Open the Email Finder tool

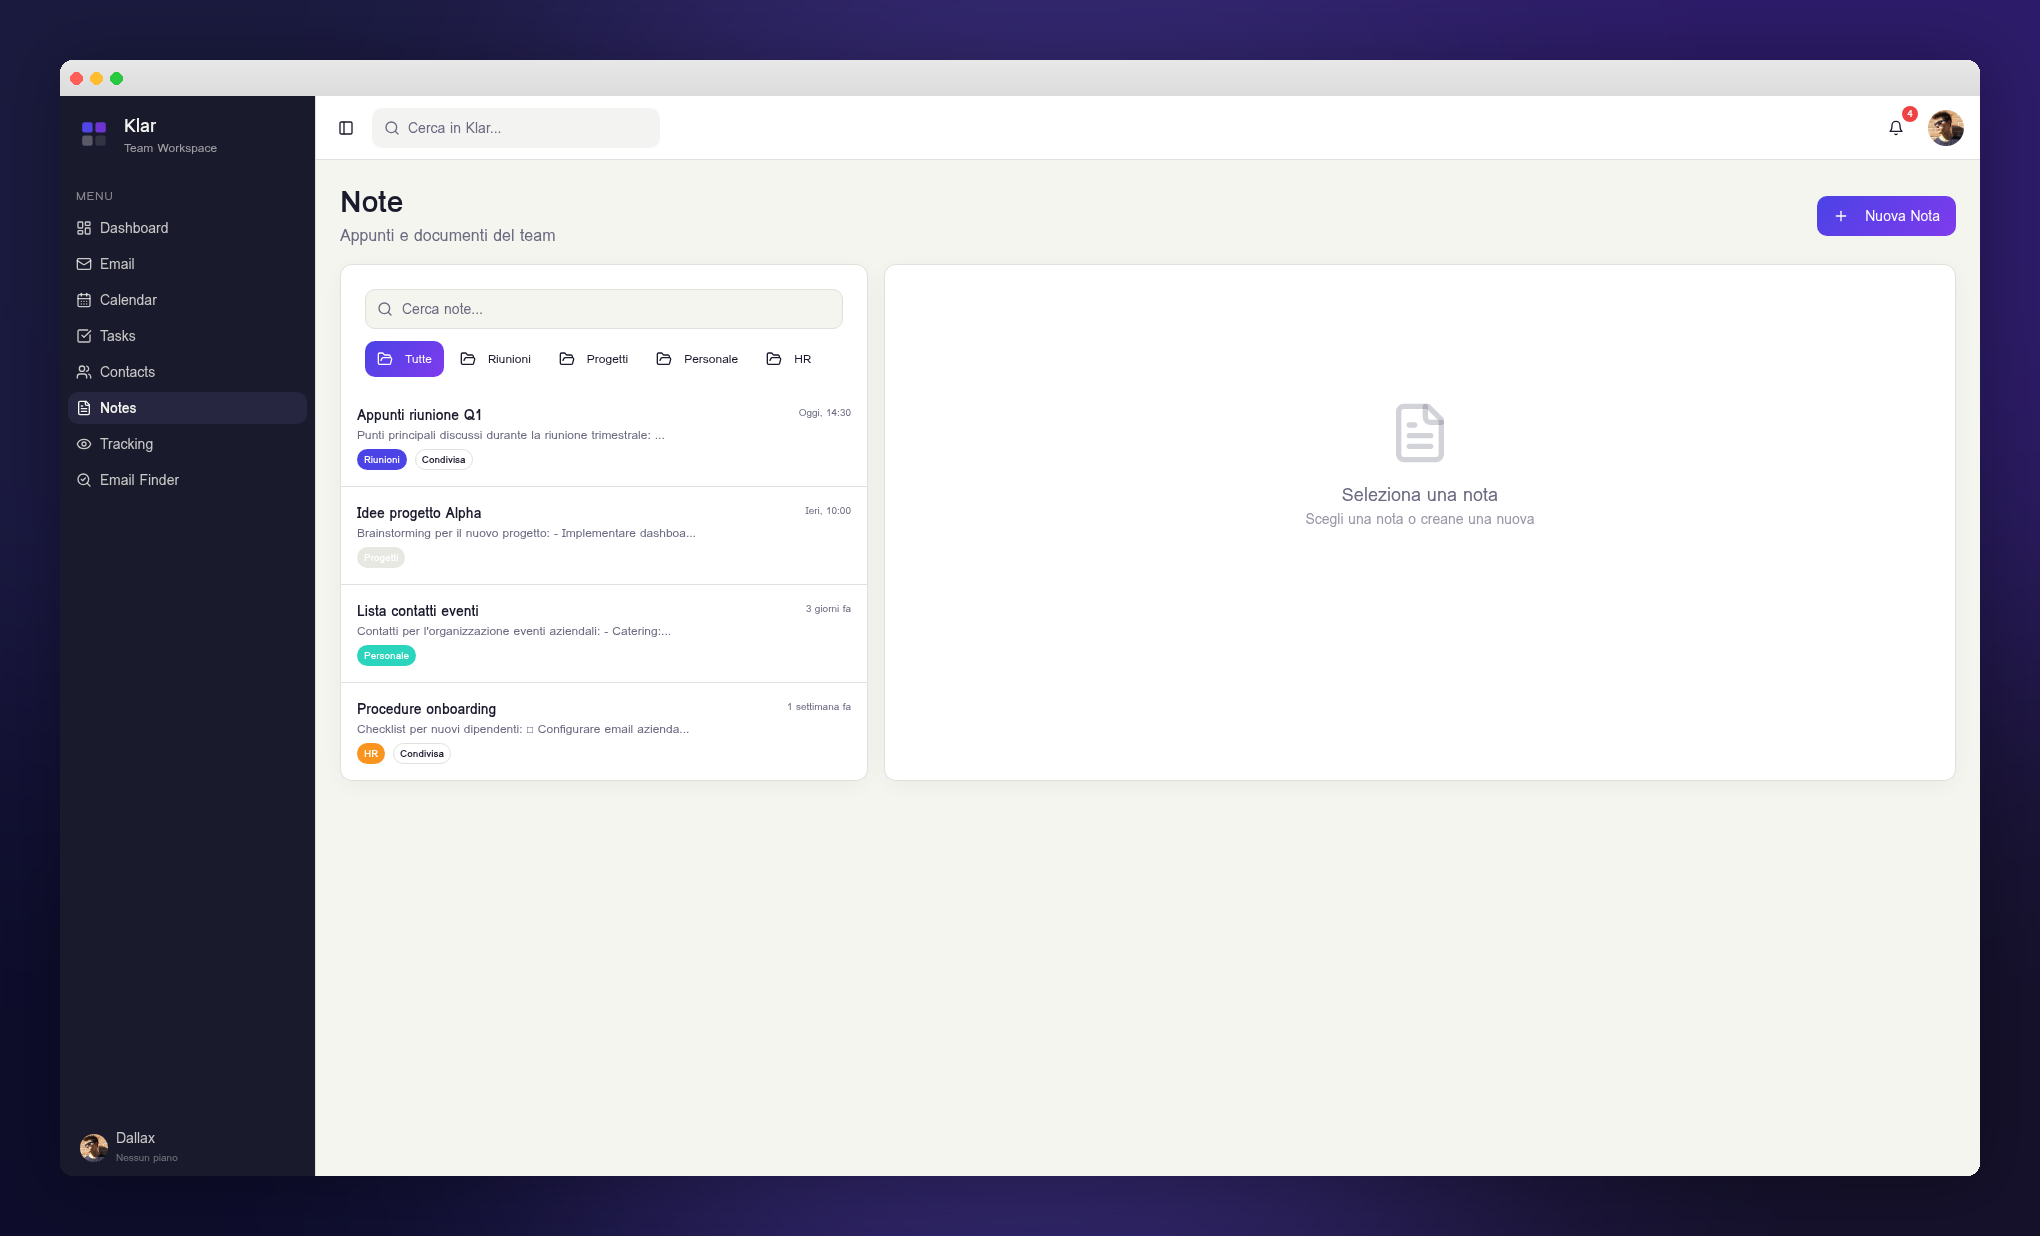(138, 480)
